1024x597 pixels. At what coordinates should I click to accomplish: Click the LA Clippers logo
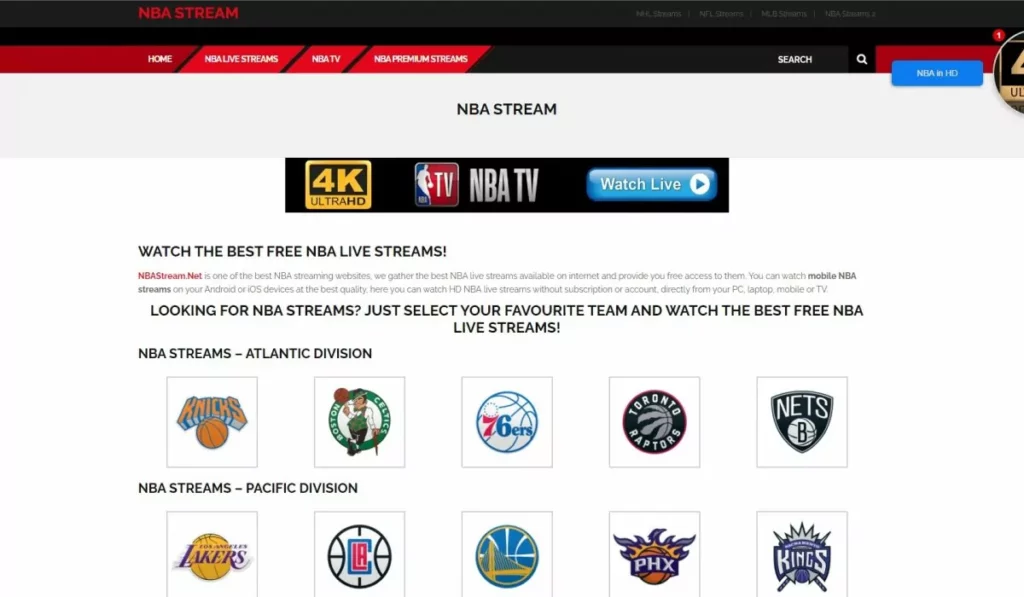pyautogui.click(x=359, y=555)
